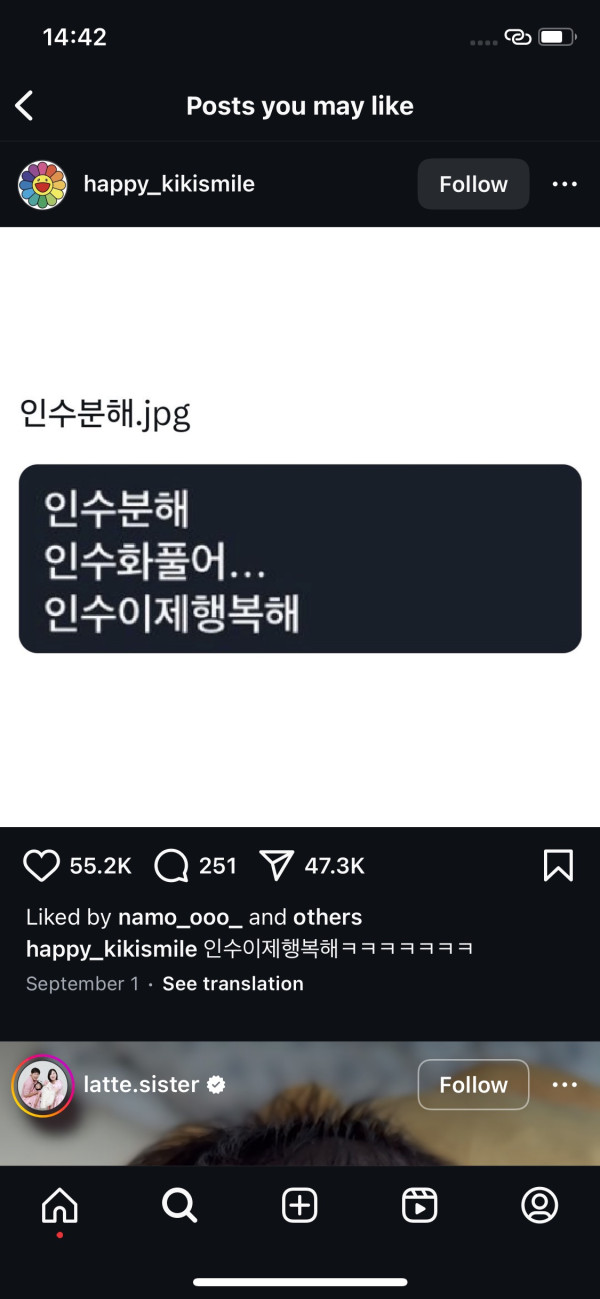Follow happy_kikismile
Screen dimensions: 600x1299
click(473, 184)
